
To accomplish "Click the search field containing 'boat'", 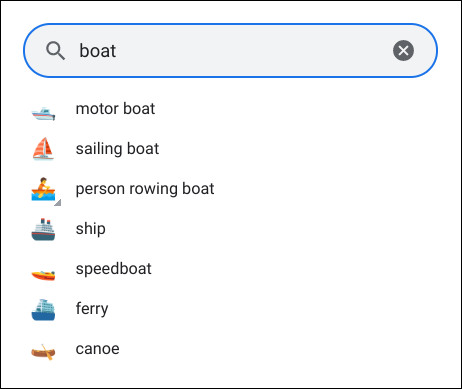I will (230, 51).
